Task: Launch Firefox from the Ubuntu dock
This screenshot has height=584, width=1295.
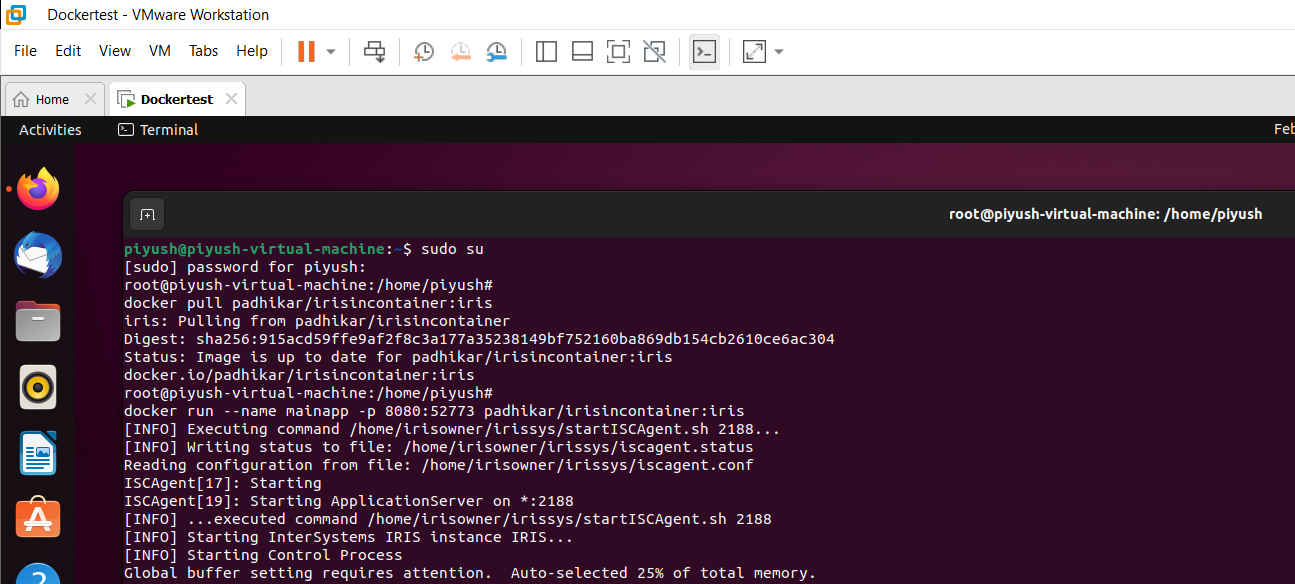Action: click(38, 189)
